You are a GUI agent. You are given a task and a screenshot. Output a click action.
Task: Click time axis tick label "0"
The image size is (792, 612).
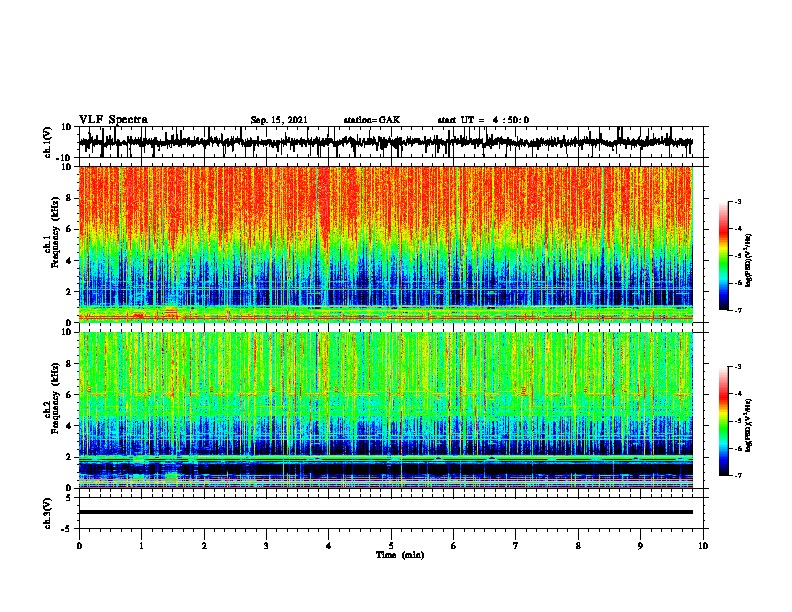[x=79, y=546]
